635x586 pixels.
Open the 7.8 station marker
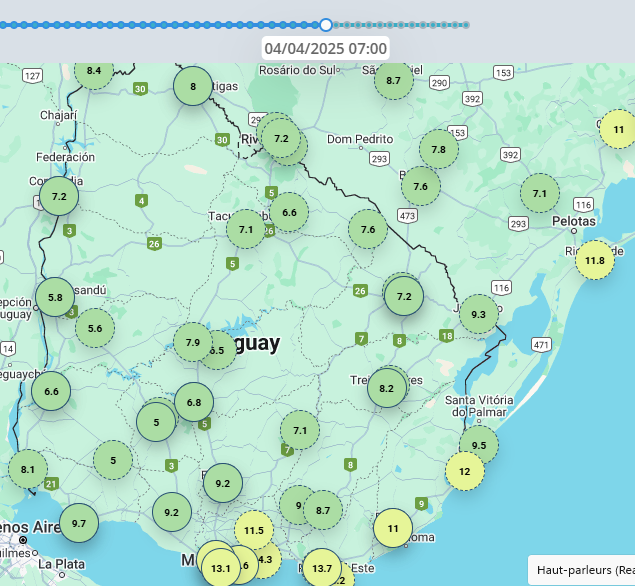[x=439, y=149]
